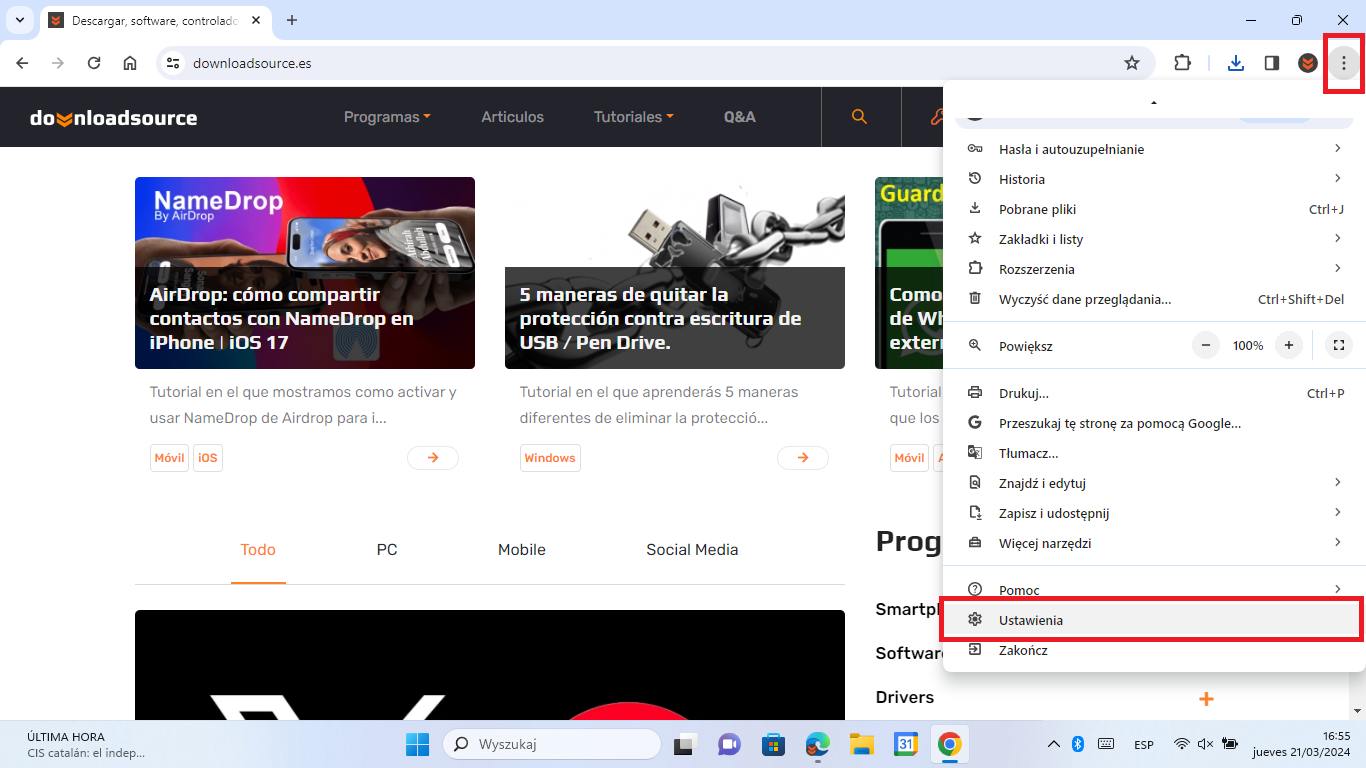Open the Rozszerzenia submenu

click(x=1154, y=269)
